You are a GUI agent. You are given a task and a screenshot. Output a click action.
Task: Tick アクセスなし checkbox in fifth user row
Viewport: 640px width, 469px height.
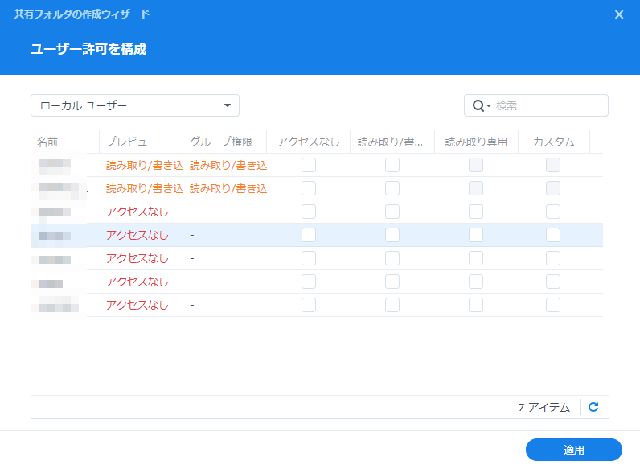pos(308,258)
